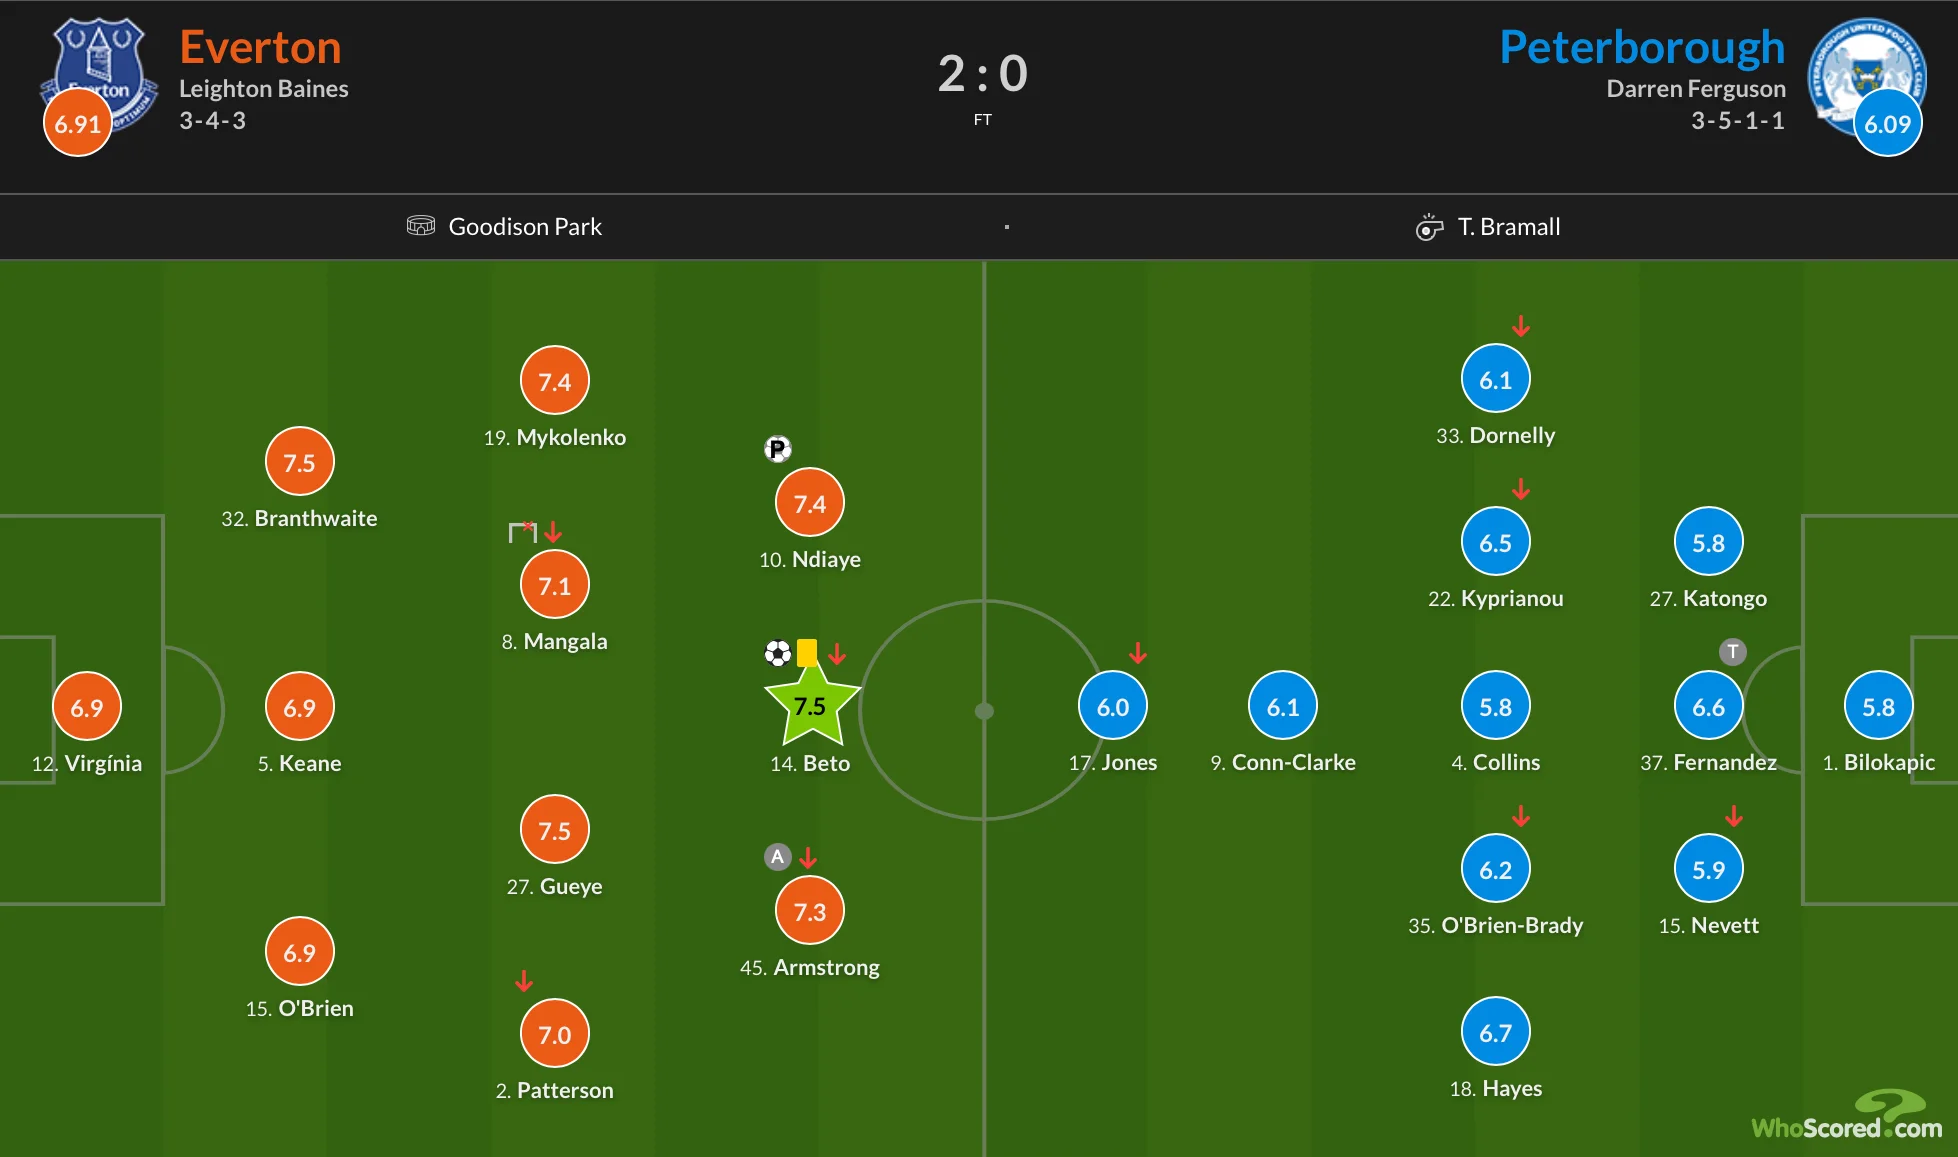Click the missed-shot icon above Mangala

(x=523, y=532)
